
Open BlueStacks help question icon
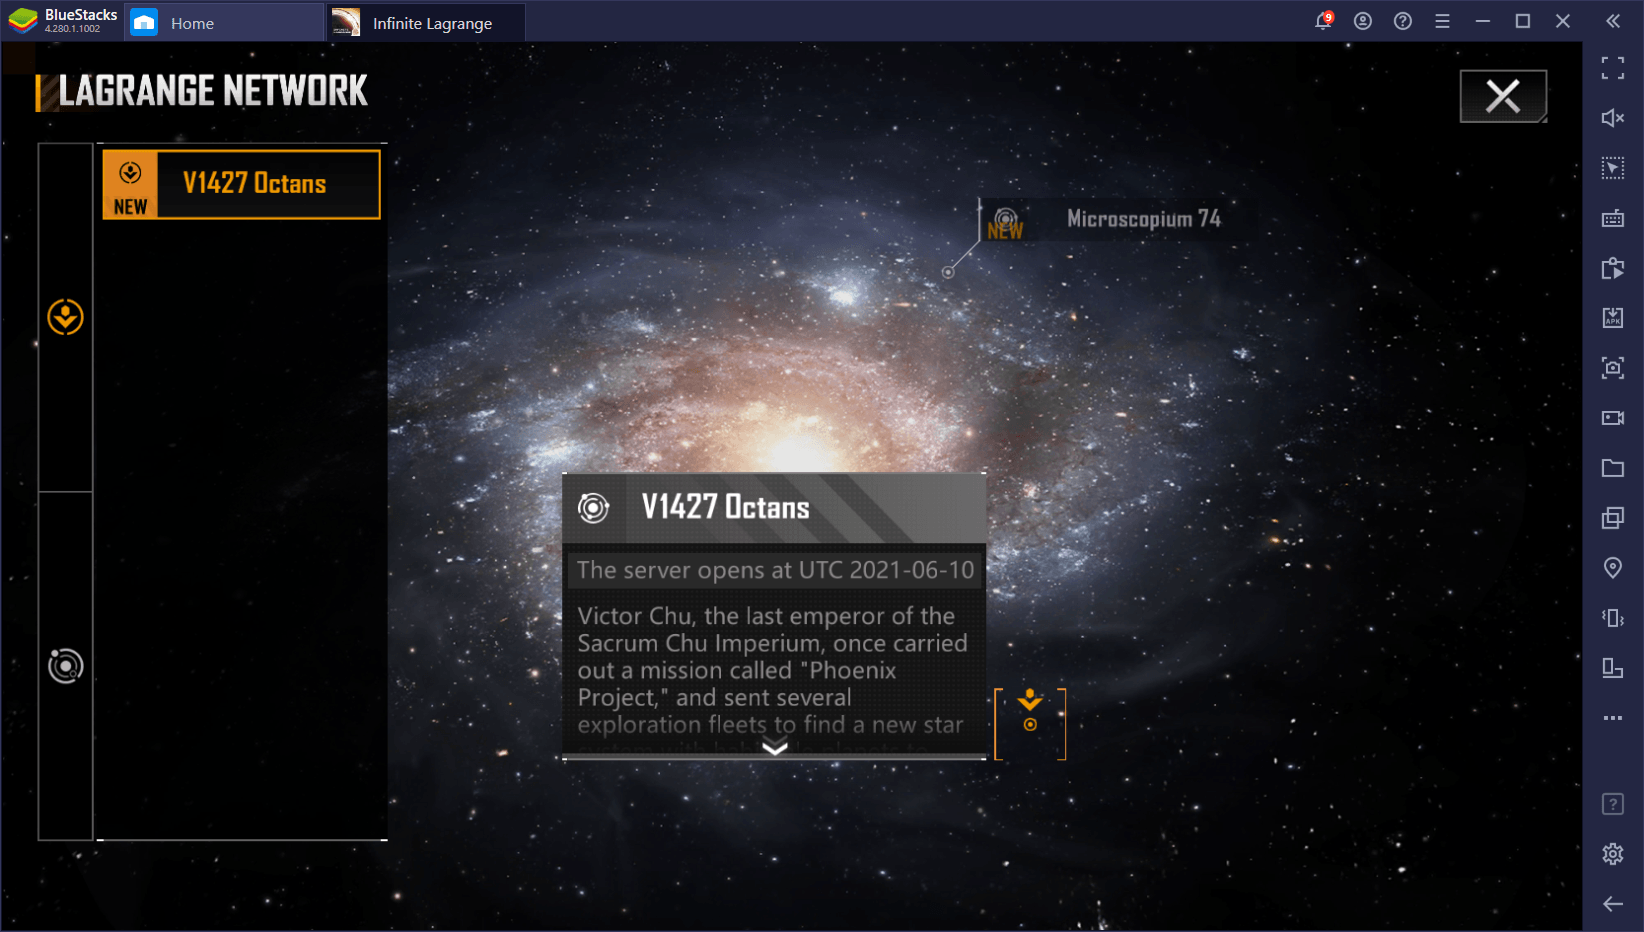(x=1403, y=21)
